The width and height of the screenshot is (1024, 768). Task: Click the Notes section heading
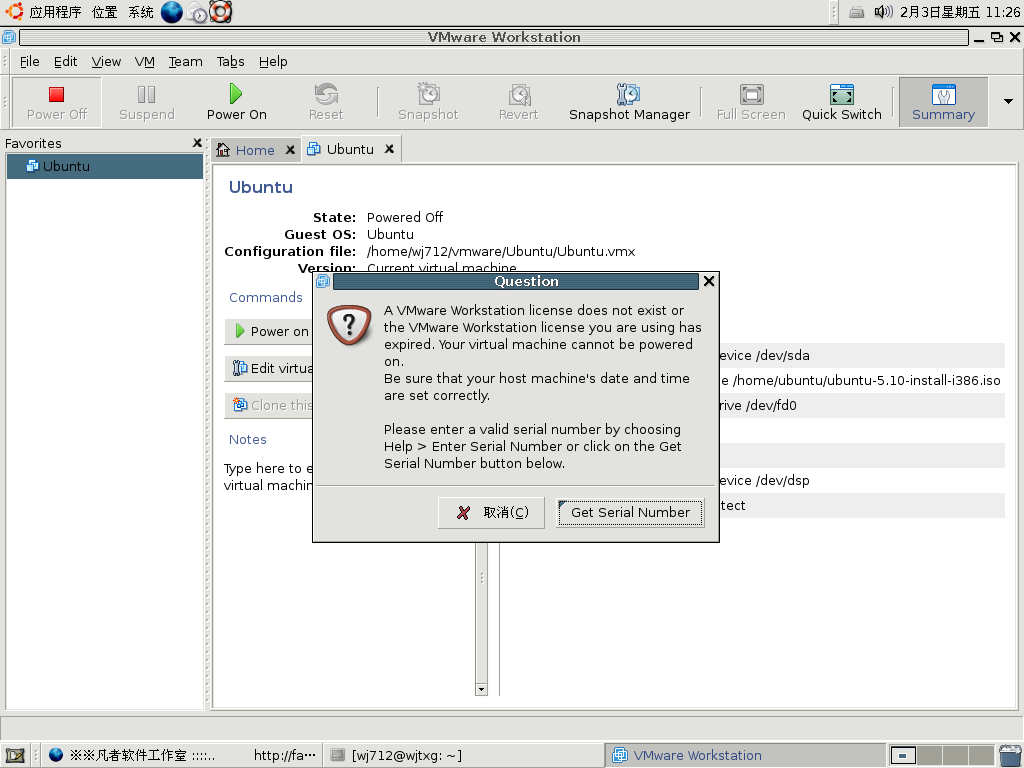pos(248,440)
